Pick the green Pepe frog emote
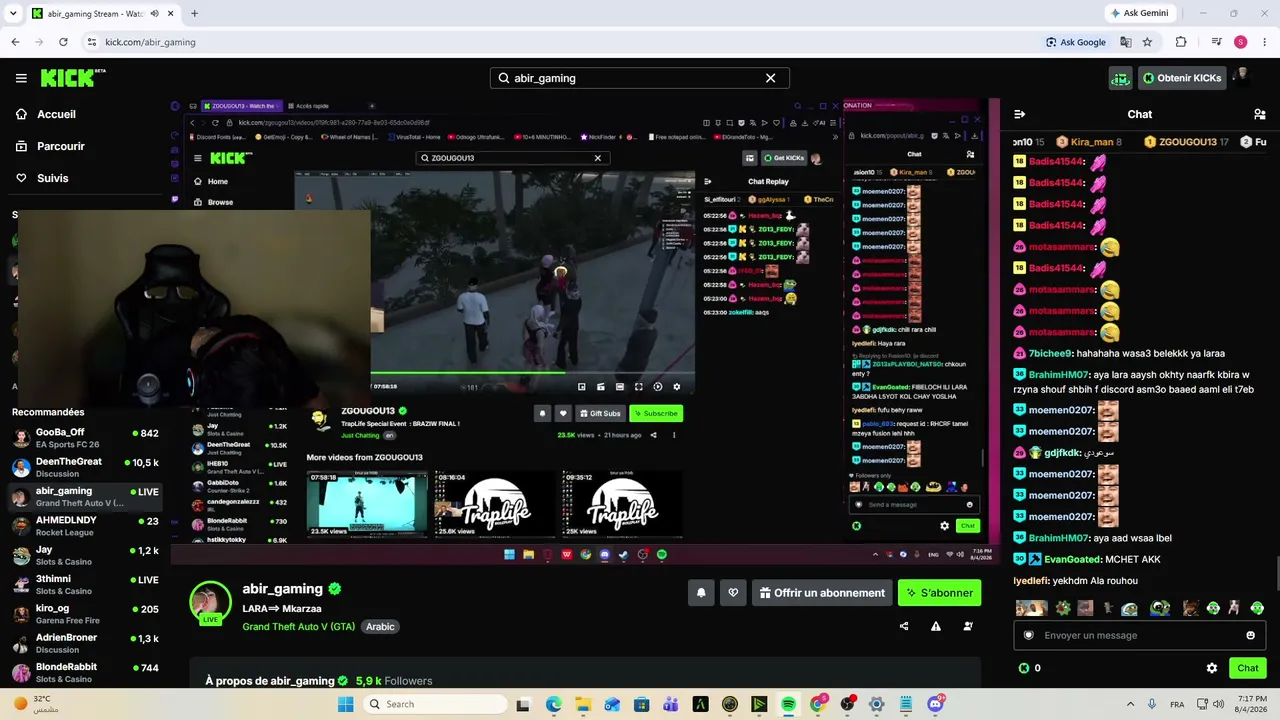Image resolution: width=1280 pixels, height=720 pixels. click(1159, 608)
